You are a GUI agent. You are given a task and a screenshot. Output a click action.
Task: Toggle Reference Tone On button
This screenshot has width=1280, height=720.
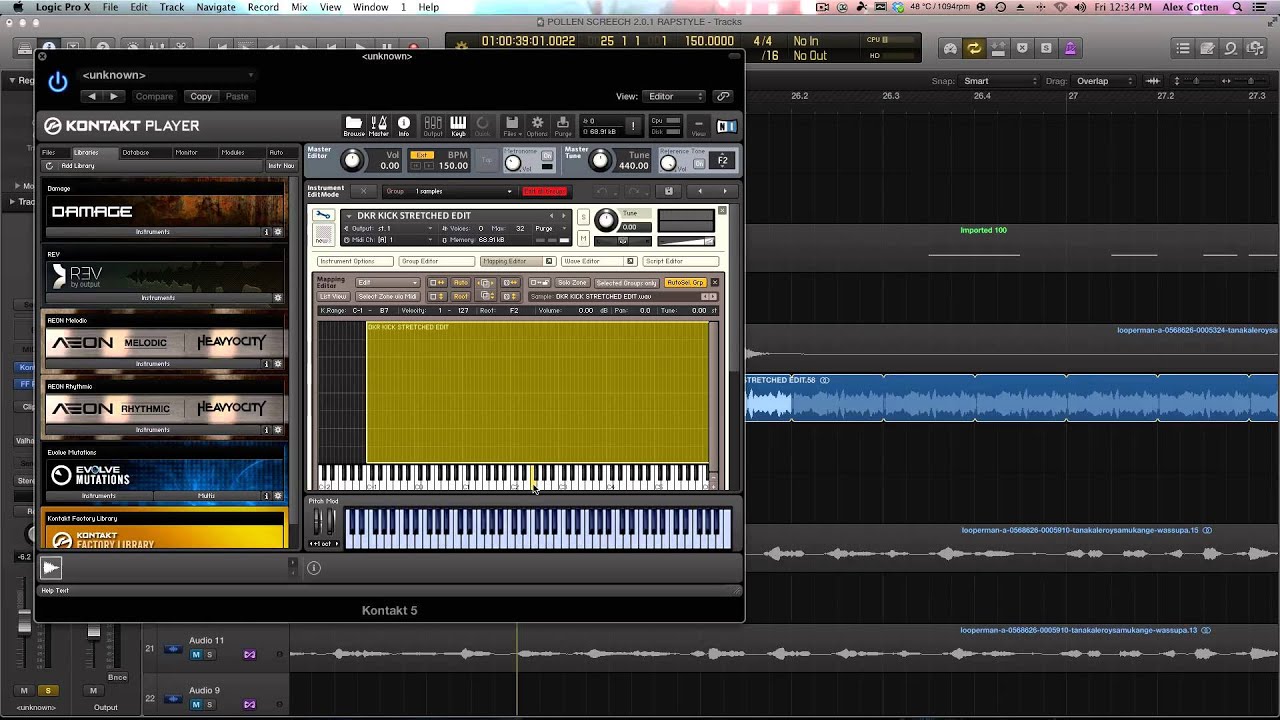tap(699, 164)
